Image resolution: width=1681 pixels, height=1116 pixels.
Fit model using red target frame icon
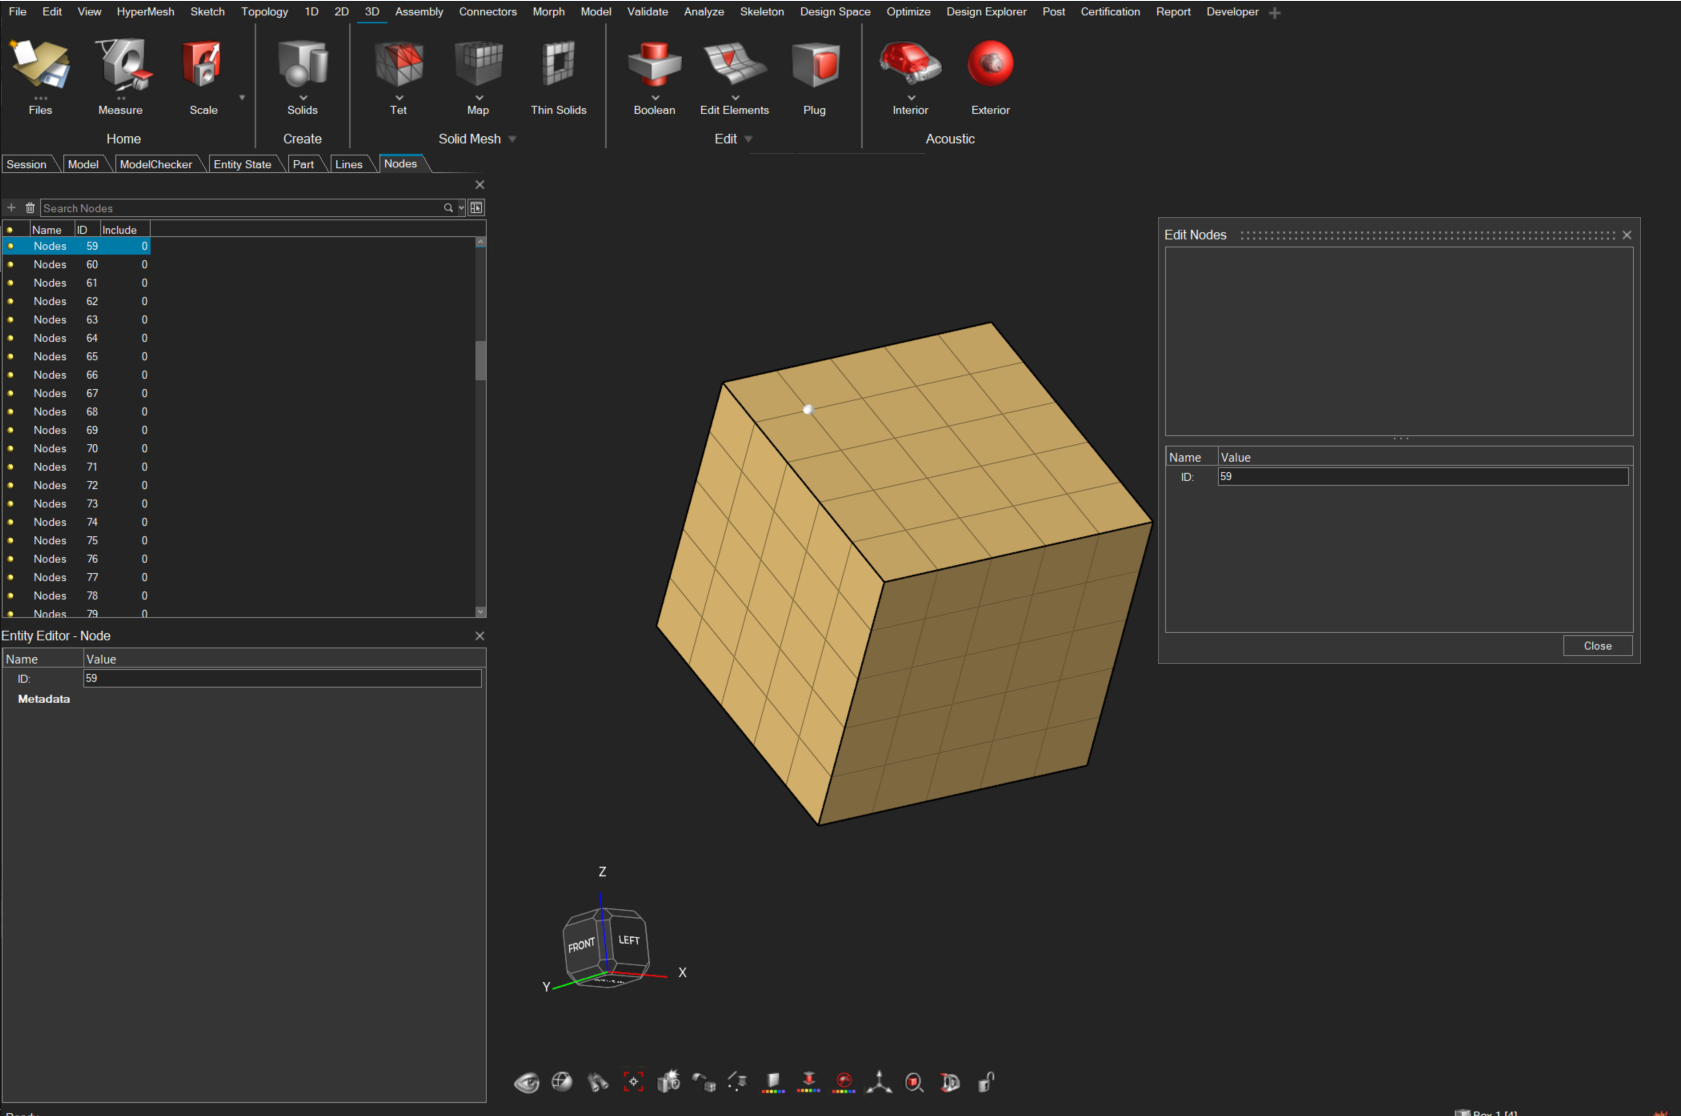[x=633, y=1082]
